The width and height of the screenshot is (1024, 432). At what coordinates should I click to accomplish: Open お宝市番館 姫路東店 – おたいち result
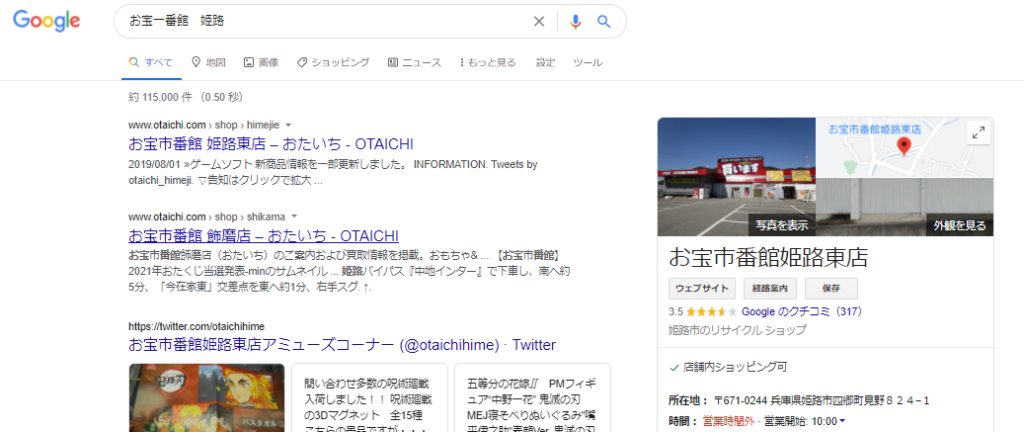tap(271, 144)
